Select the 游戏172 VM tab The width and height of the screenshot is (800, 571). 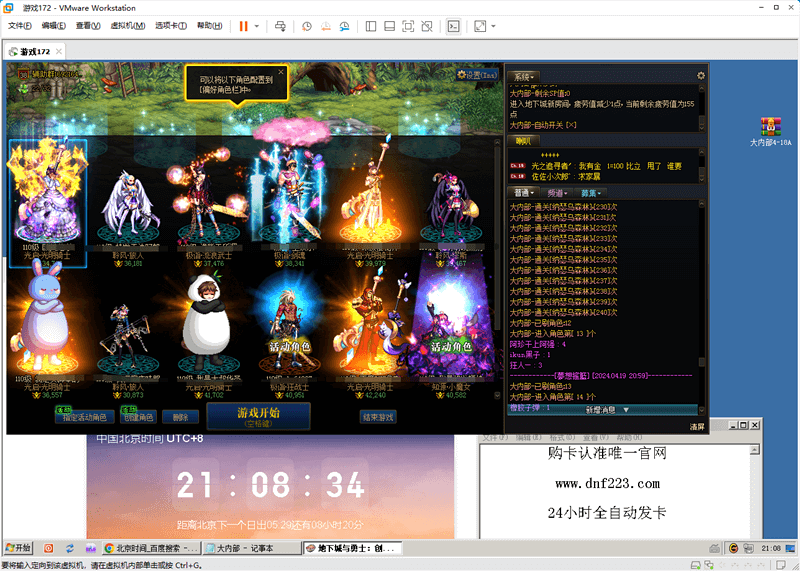[35, 52]
